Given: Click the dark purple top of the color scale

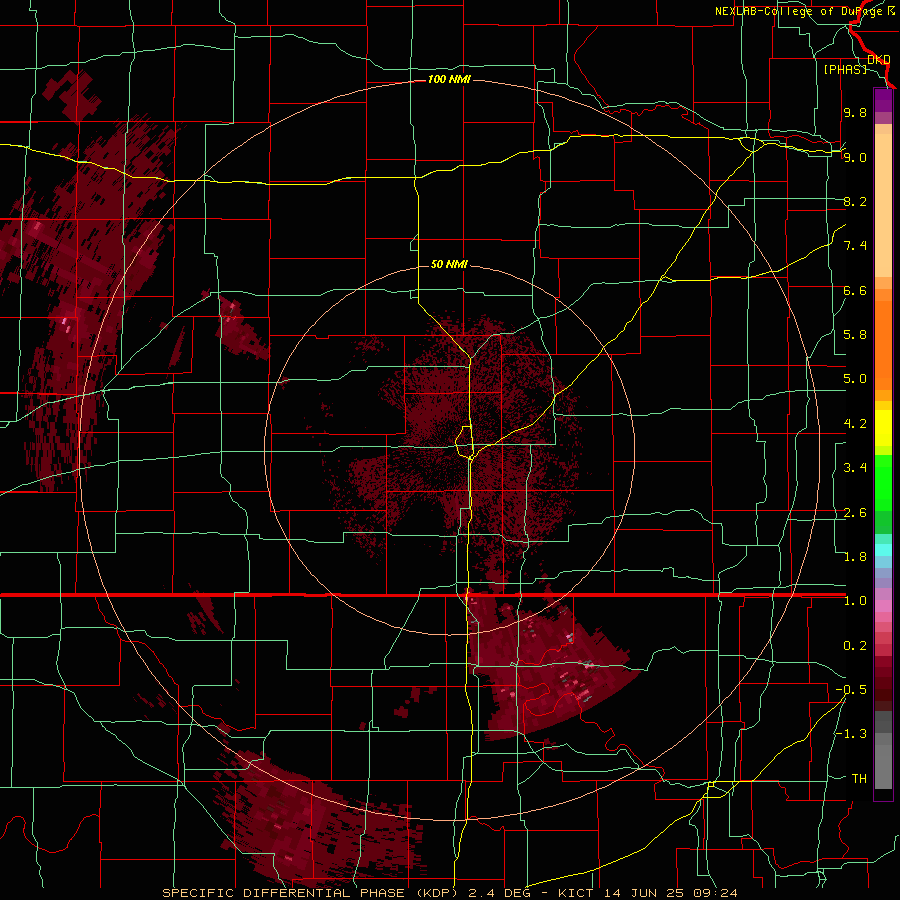Looking at the screenshot, I should tap(883, 100).
